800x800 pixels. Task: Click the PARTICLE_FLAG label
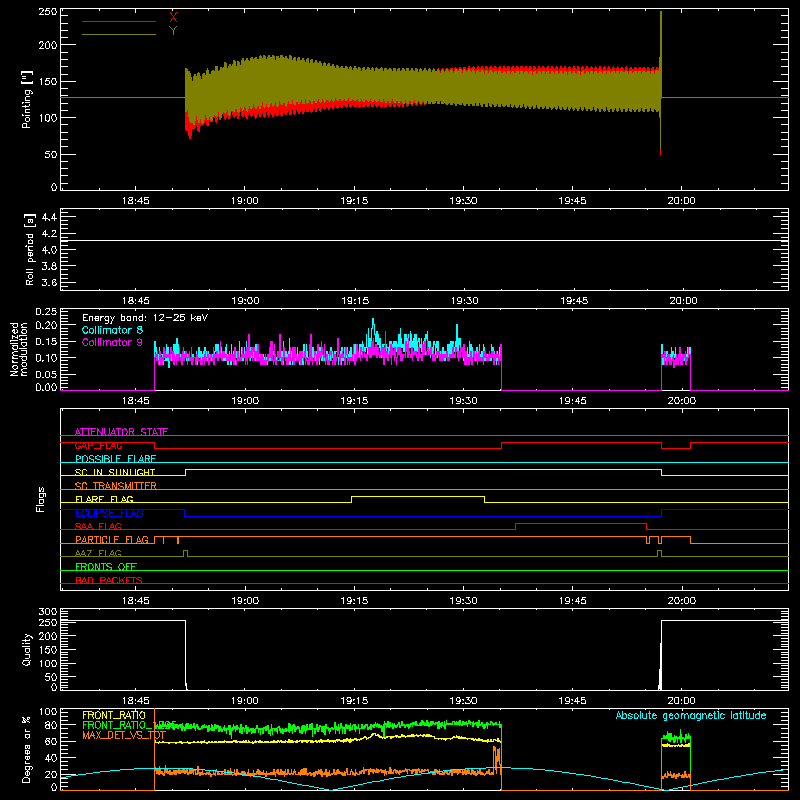tap(112, 540)
